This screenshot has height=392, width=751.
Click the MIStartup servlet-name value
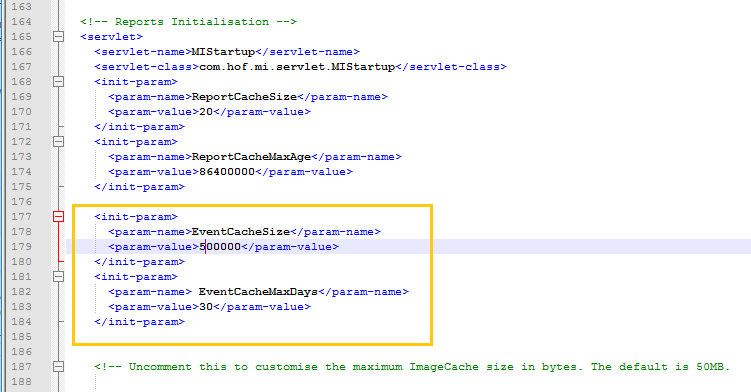pyautogui.click(x=223, y=52)
